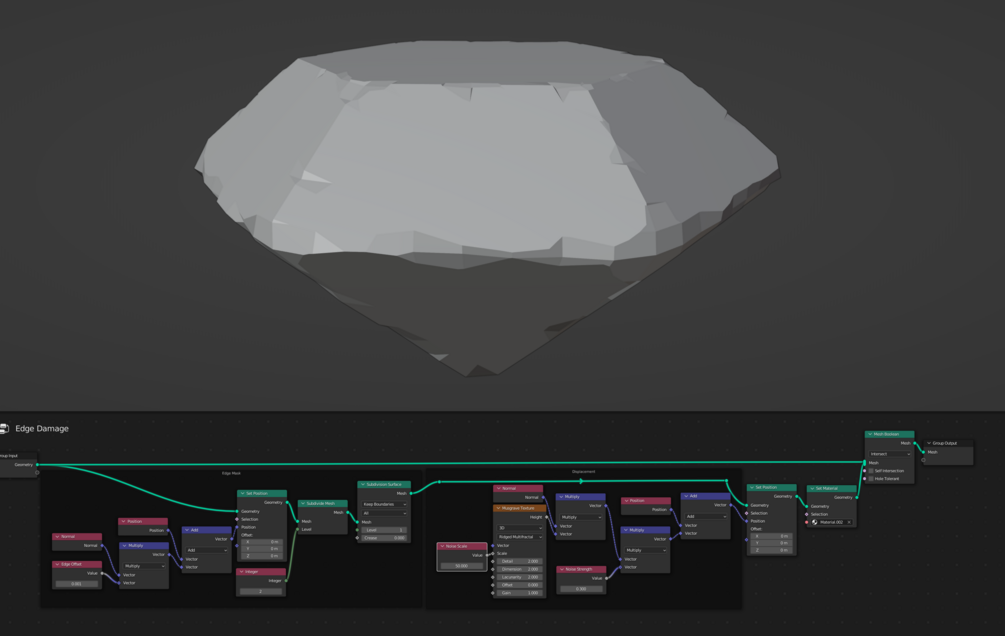The height and width of the screenshot is (636, 1005).
Task: Click the Noise Strength Value output socket
Action: [606, 578]
